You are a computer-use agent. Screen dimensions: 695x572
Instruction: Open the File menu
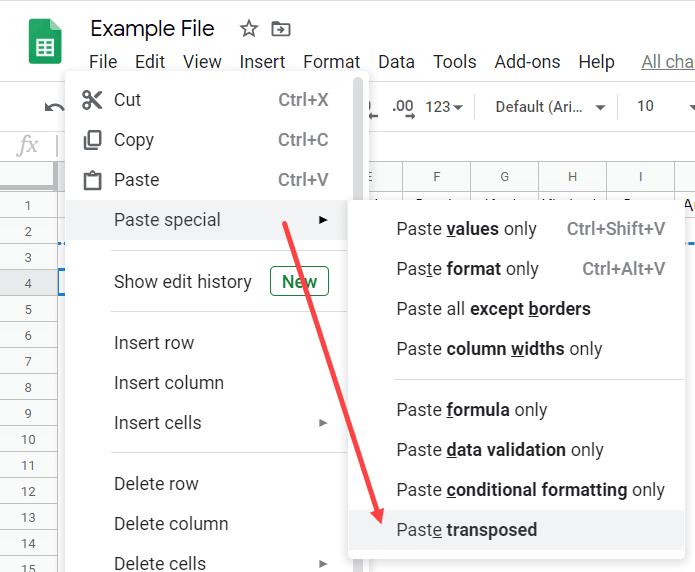(103, 62)
